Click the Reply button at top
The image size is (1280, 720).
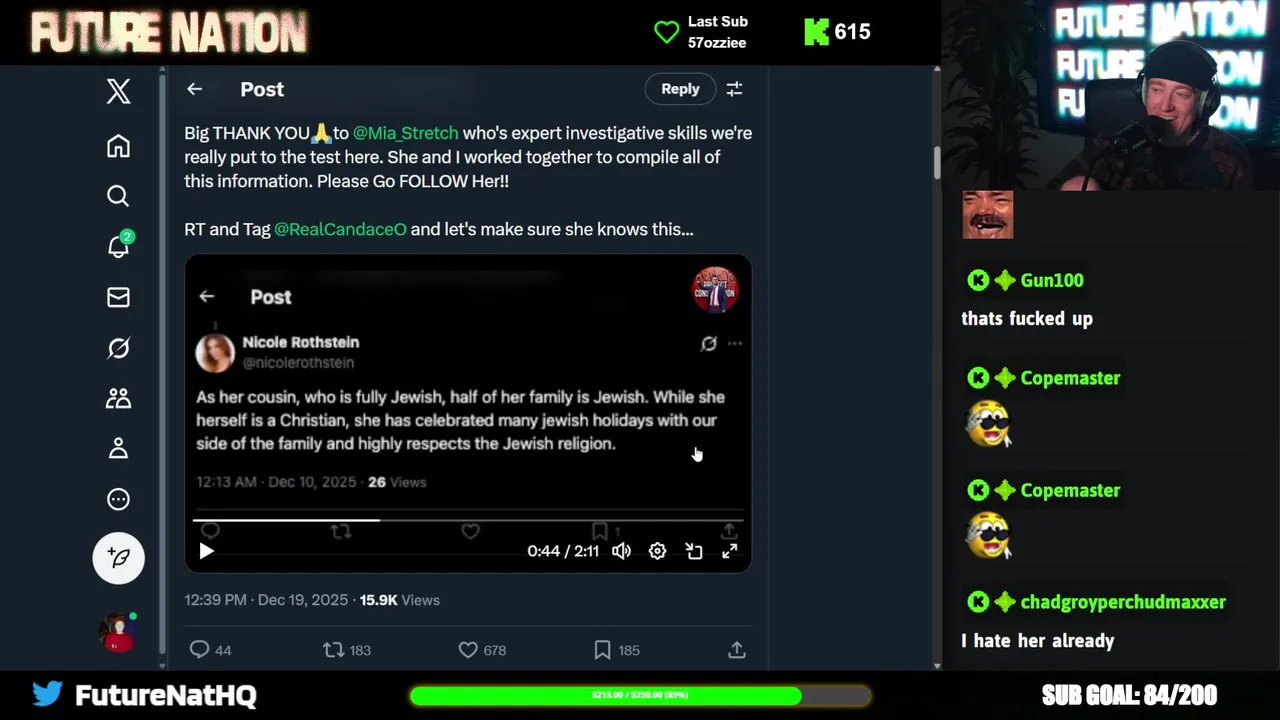[x=680, y=89]
